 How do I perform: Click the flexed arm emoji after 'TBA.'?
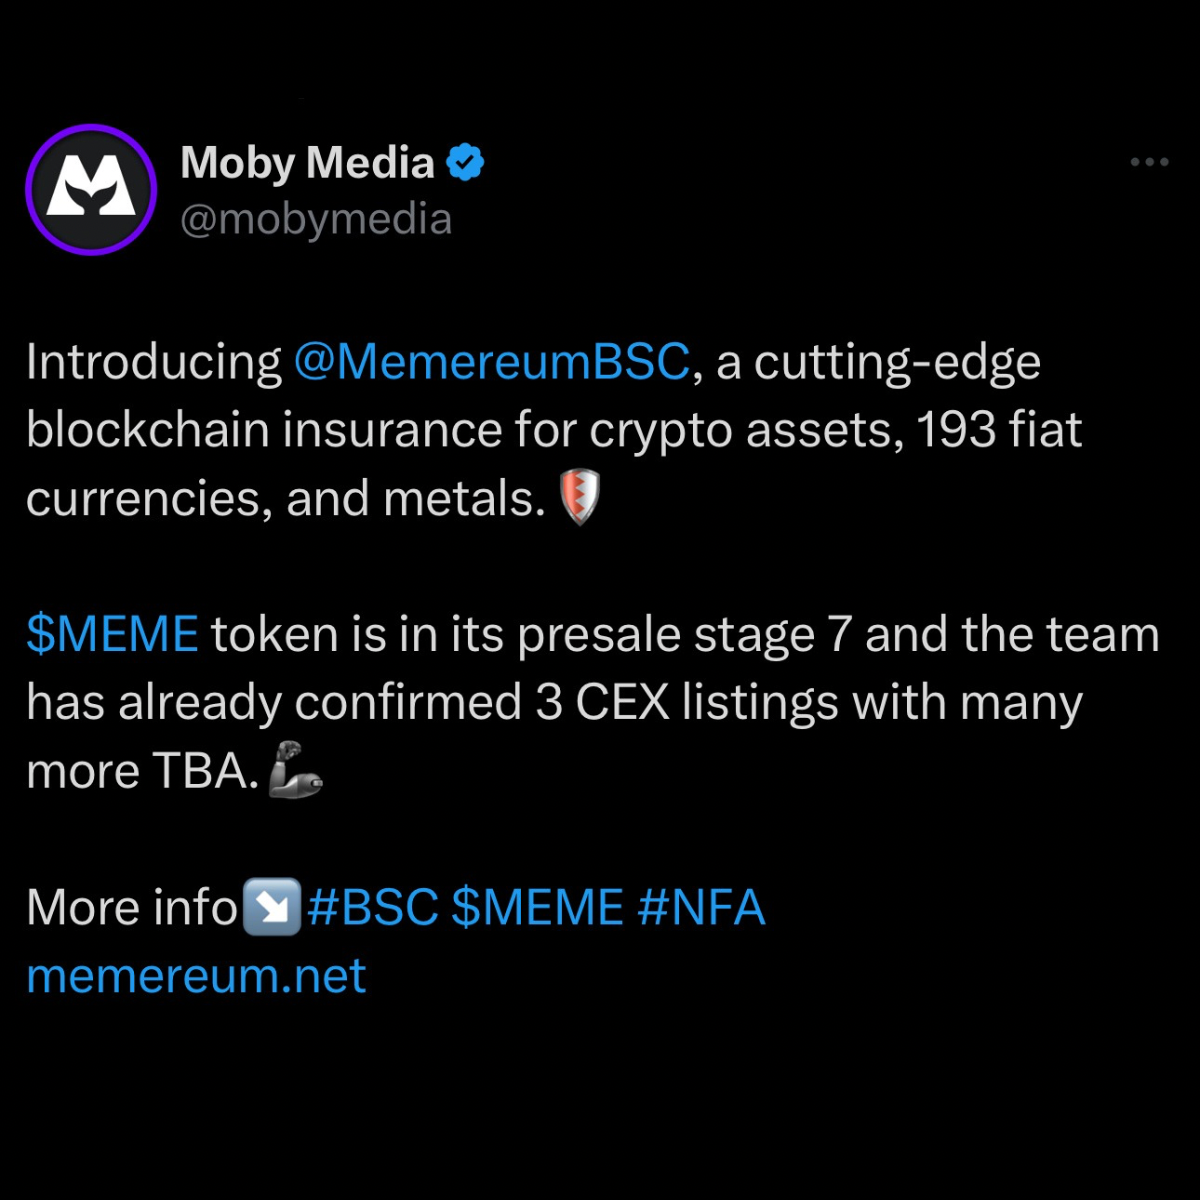[x=295, y=769]
